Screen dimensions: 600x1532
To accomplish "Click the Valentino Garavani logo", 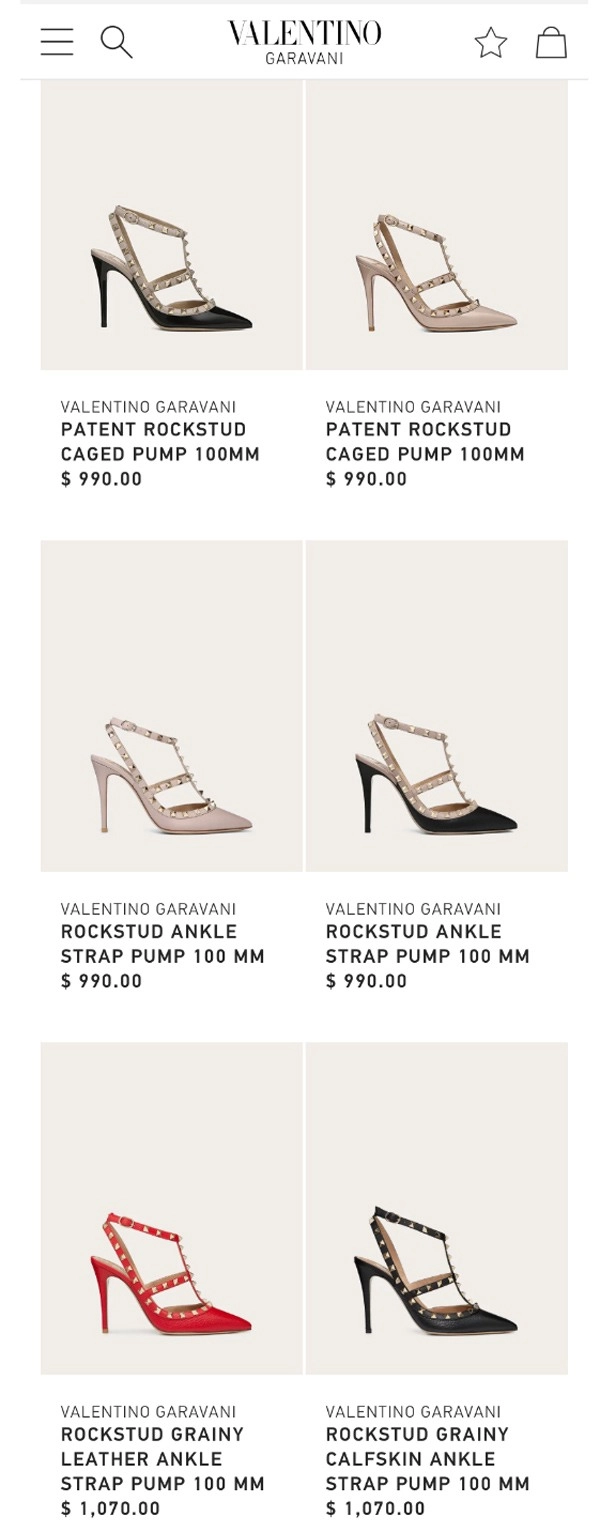I will tap(304, 42).
